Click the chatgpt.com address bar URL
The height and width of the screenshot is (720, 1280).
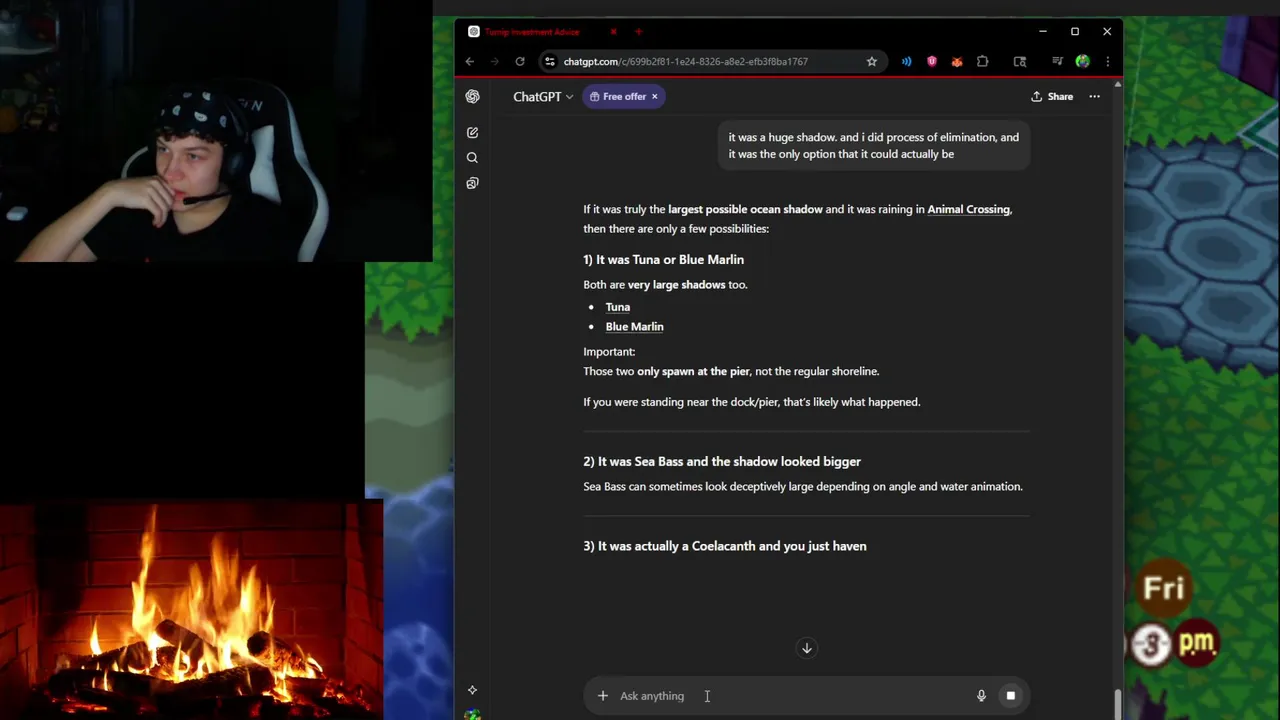click(686, 61)
